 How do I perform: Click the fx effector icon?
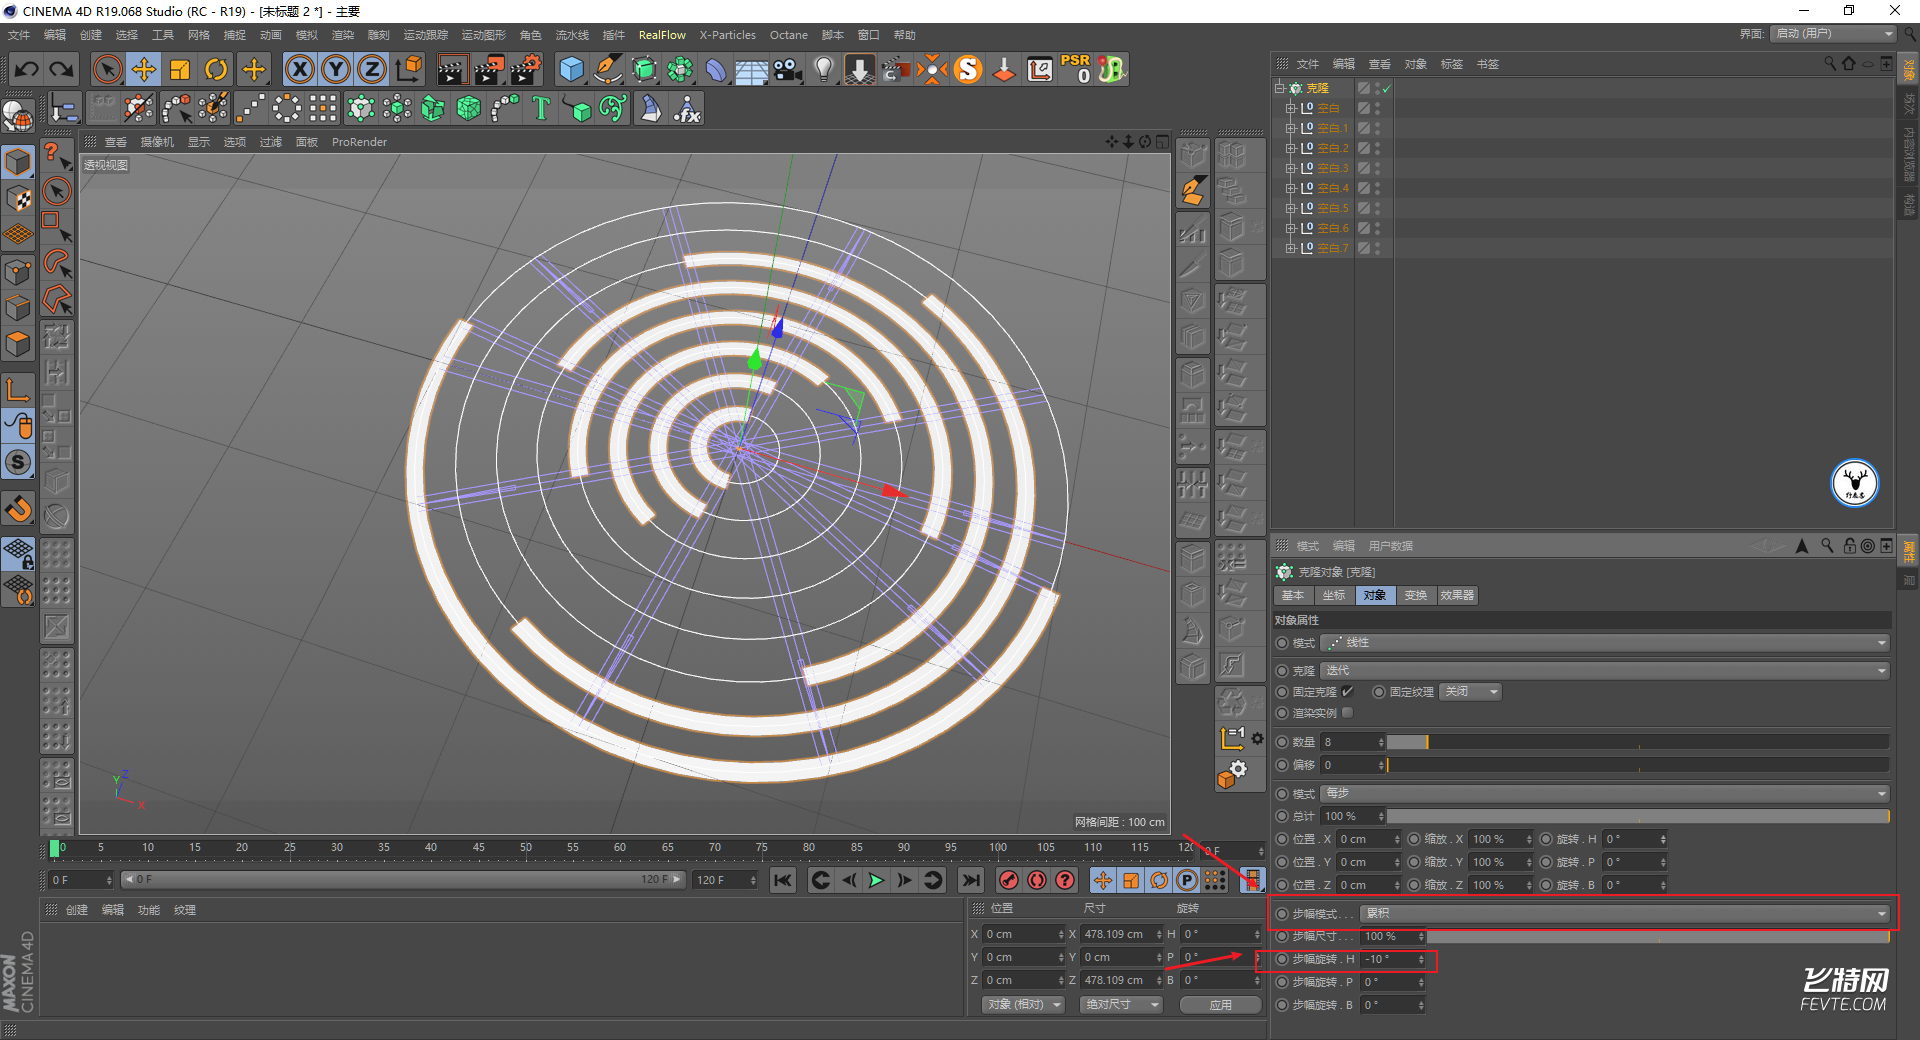click(x=687, y=108)
